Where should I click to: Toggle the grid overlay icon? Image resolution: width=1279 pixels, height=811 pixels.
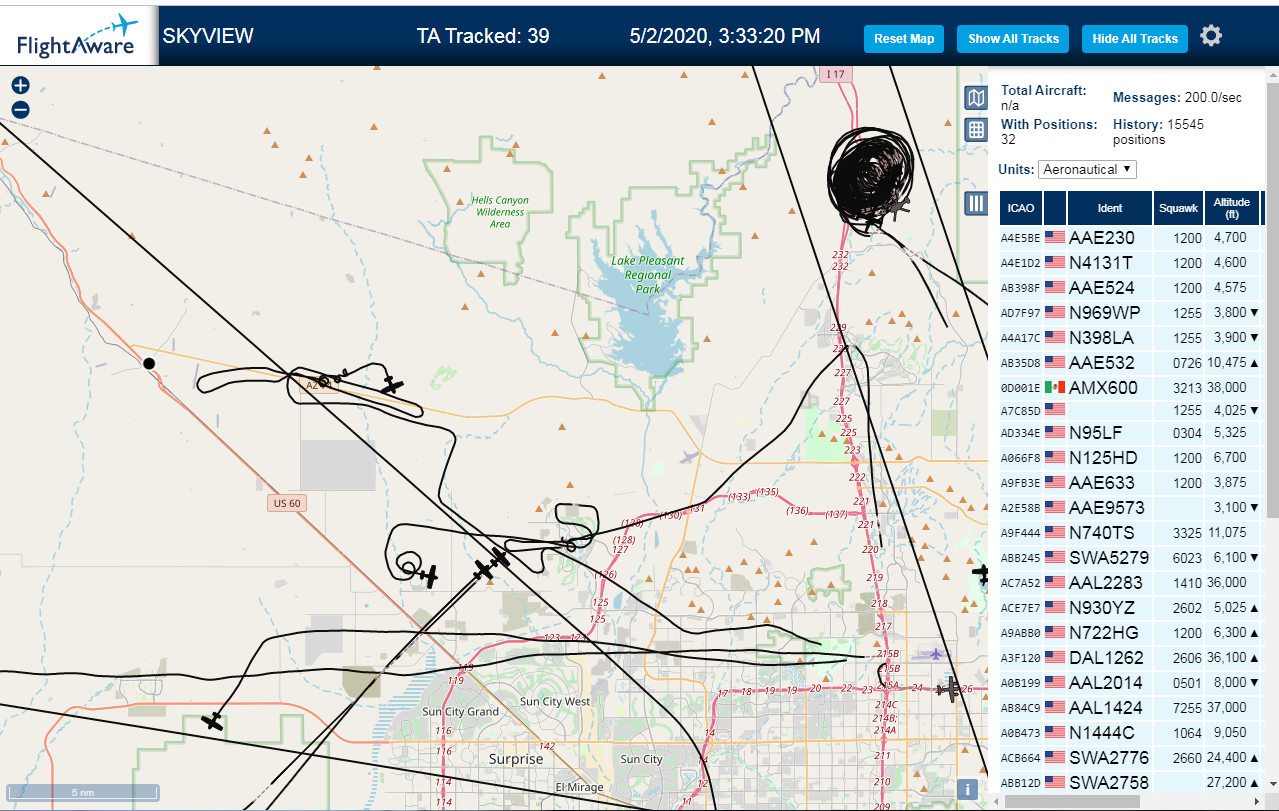pyautogui.click(x=976, y=129)
